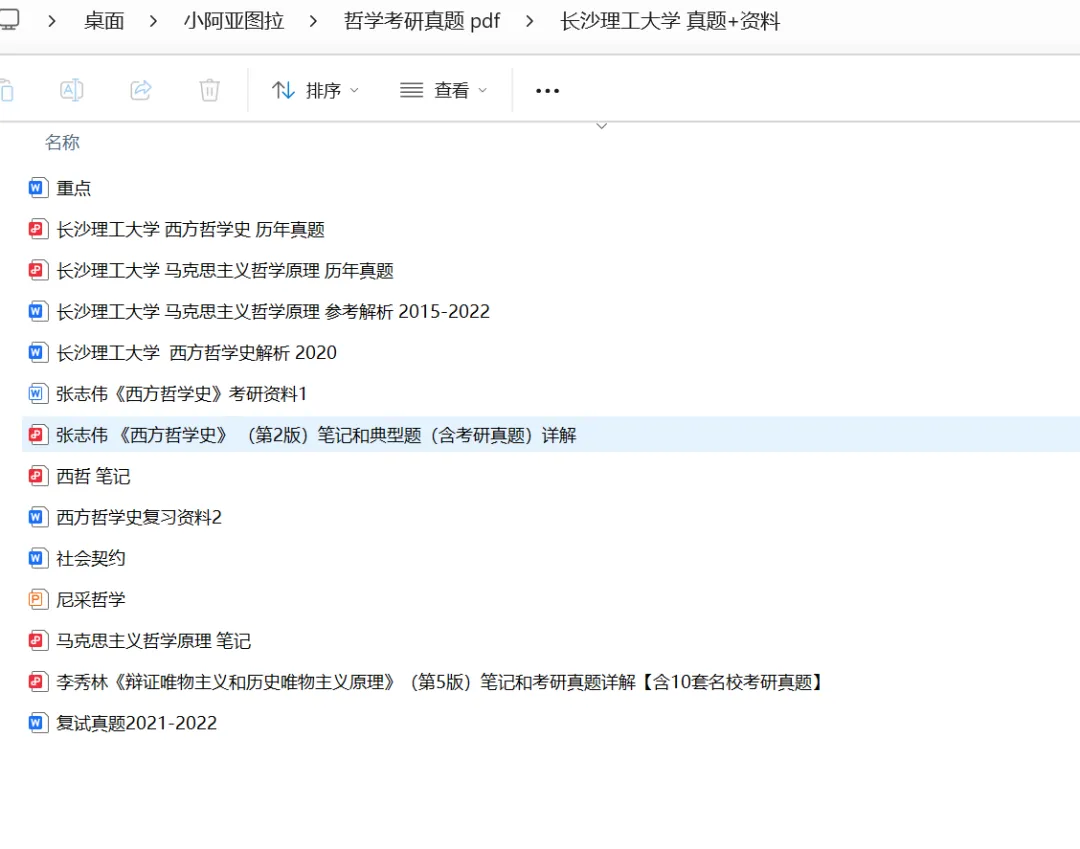Select 长沙理工大学 马克思主义哲学原理 历年真题
1080x849 pixels.
tap(225, 271)
